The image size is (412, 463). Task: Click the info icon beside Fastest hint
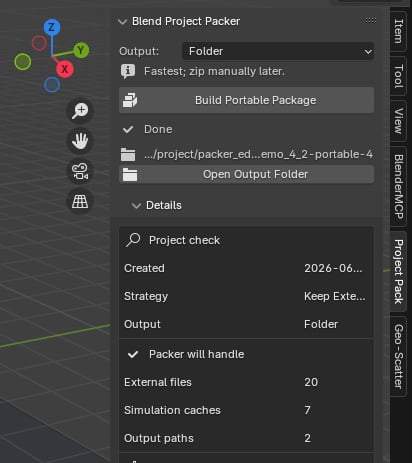tap(128, 71)
